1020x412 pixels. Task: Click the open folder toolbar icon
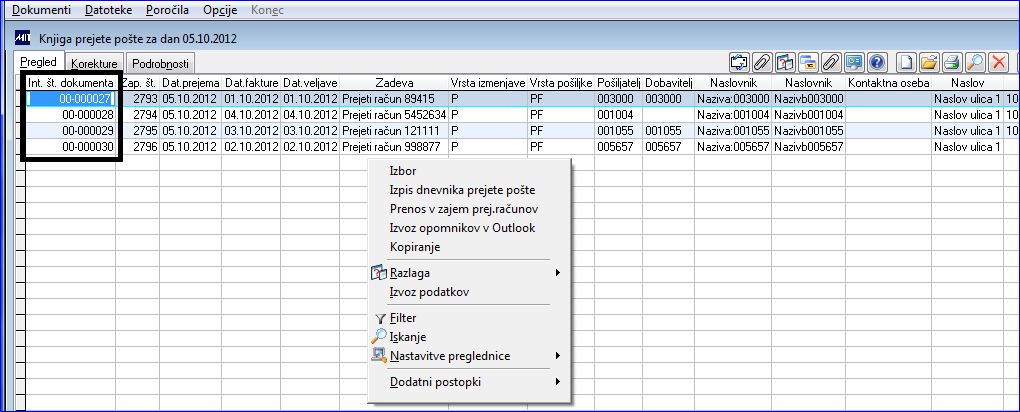coord(929,62)
